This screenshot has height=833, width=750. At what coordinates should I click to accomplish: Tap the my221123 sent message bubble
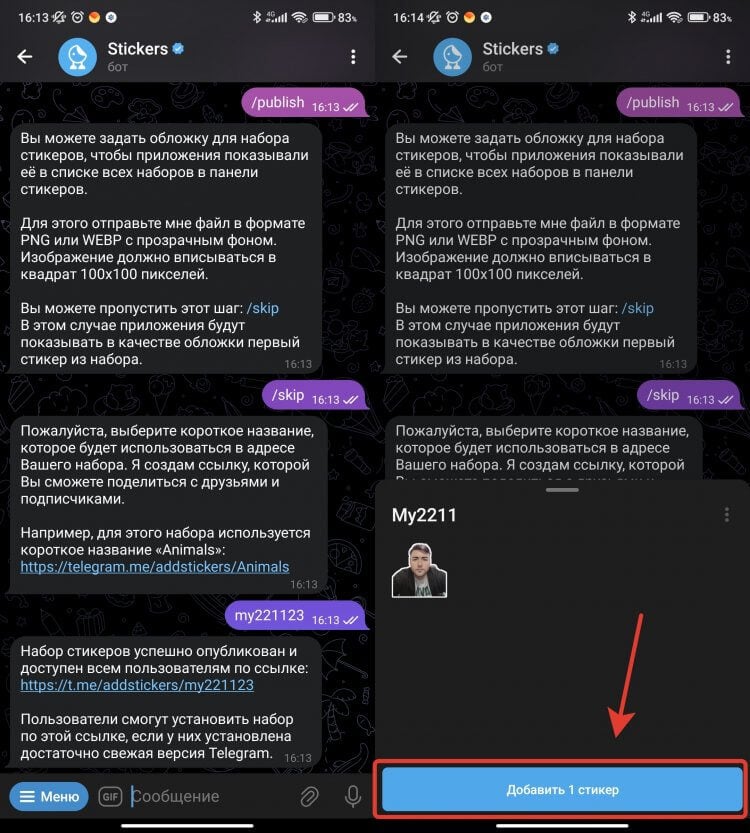[296, 616]
